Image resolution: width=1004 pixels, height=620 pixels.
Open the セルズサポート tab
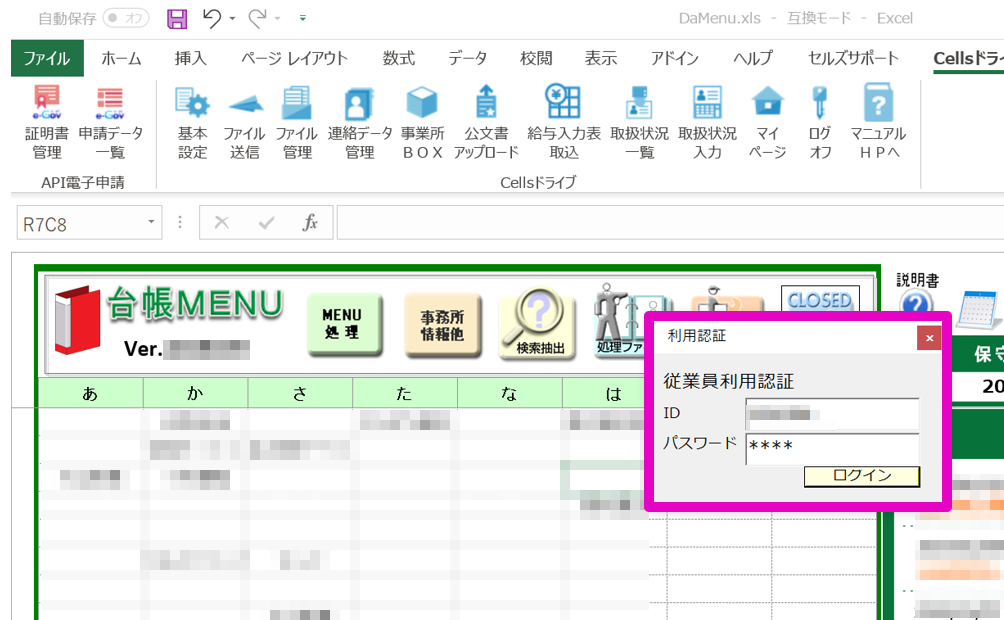point(853,58)
